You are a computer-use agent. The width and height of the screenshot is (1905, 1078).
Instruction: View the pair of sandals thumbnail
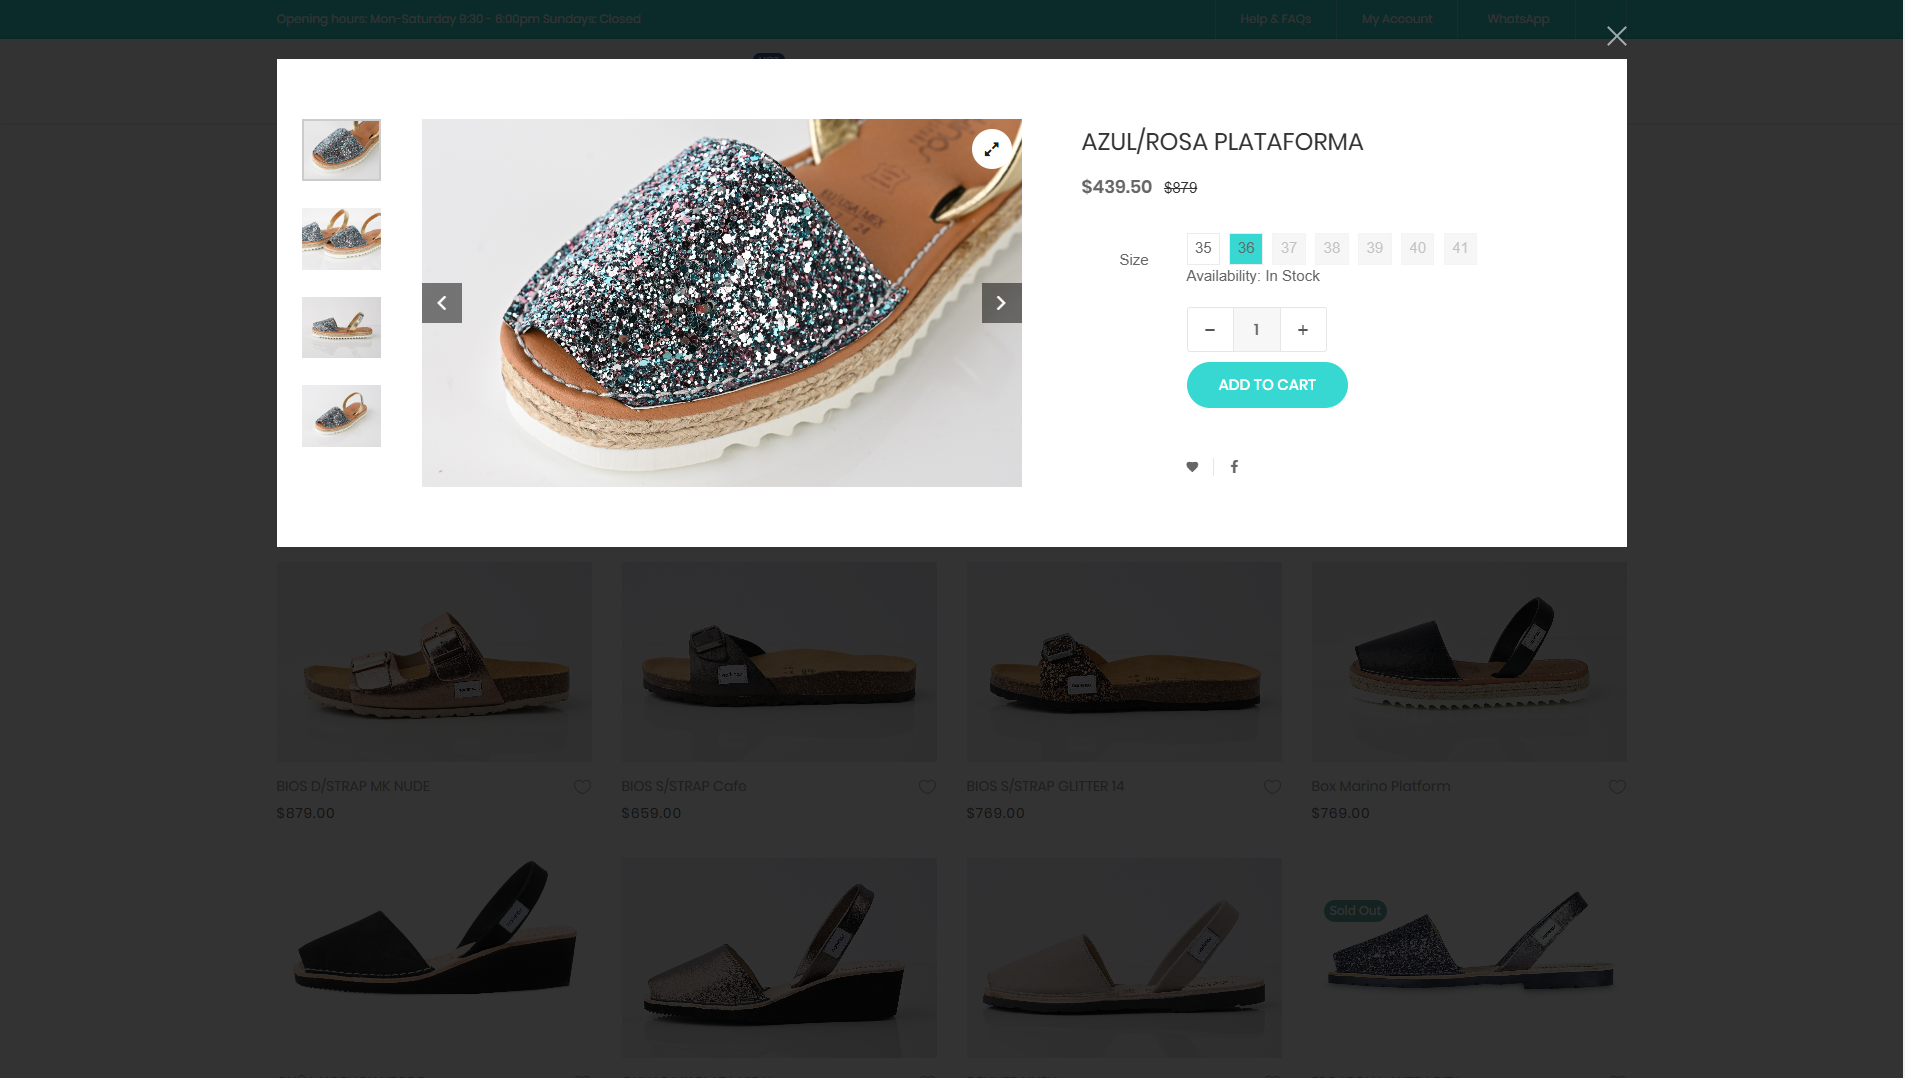(x=341, y=239)
